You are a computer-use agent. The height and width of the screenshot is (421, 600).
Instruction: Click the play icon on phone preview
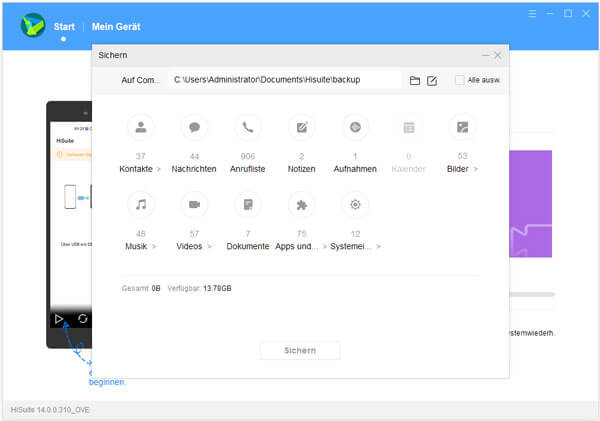(x=59, y=319)
